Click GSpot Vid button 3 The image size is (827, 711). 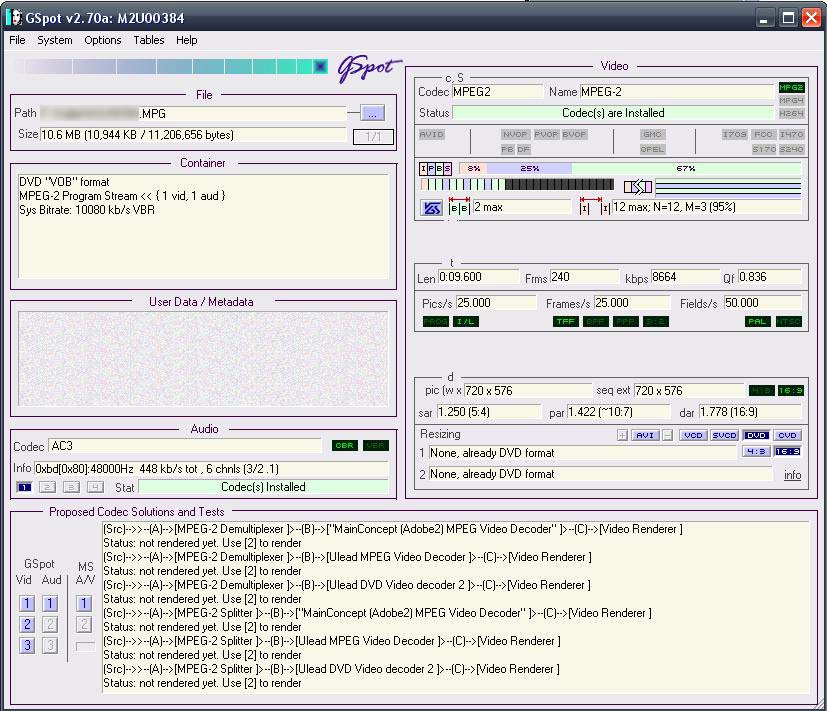click(27, 645)
